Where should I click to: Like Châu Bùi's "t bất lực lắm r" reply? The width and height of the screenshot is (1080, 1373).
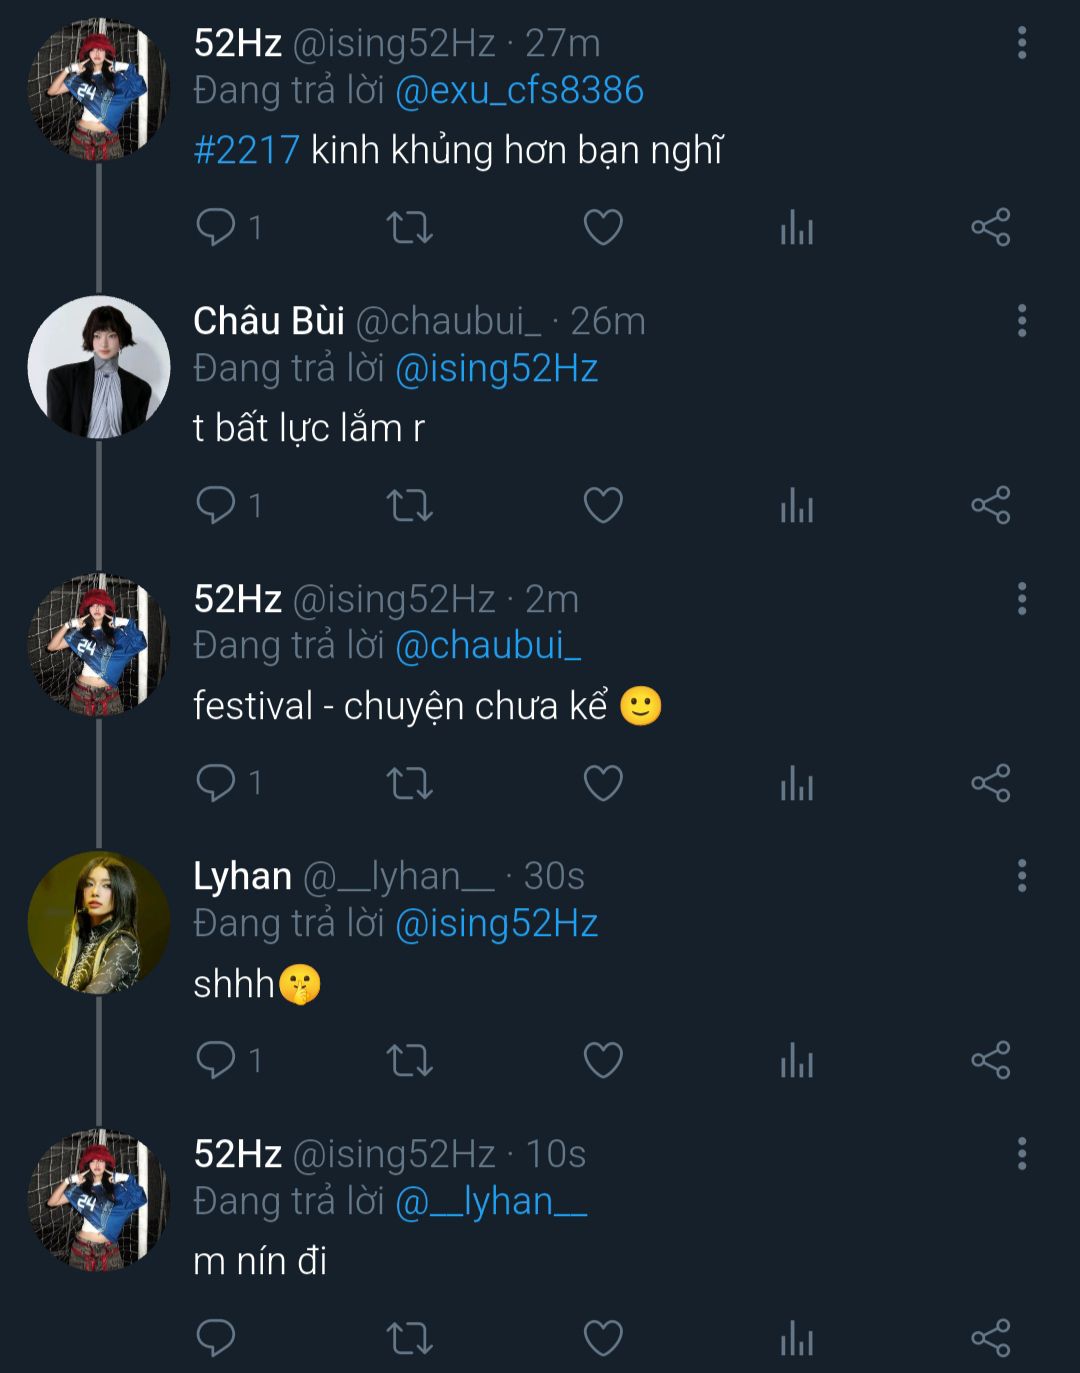603,506
